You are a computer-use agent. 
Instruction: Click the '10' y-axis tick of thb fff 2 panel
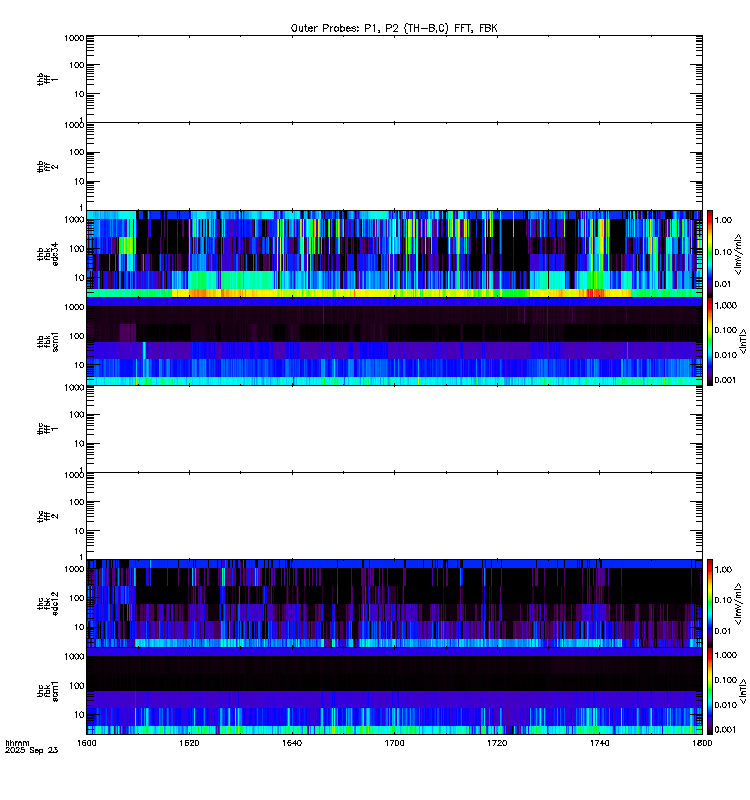tap(79, 182)
